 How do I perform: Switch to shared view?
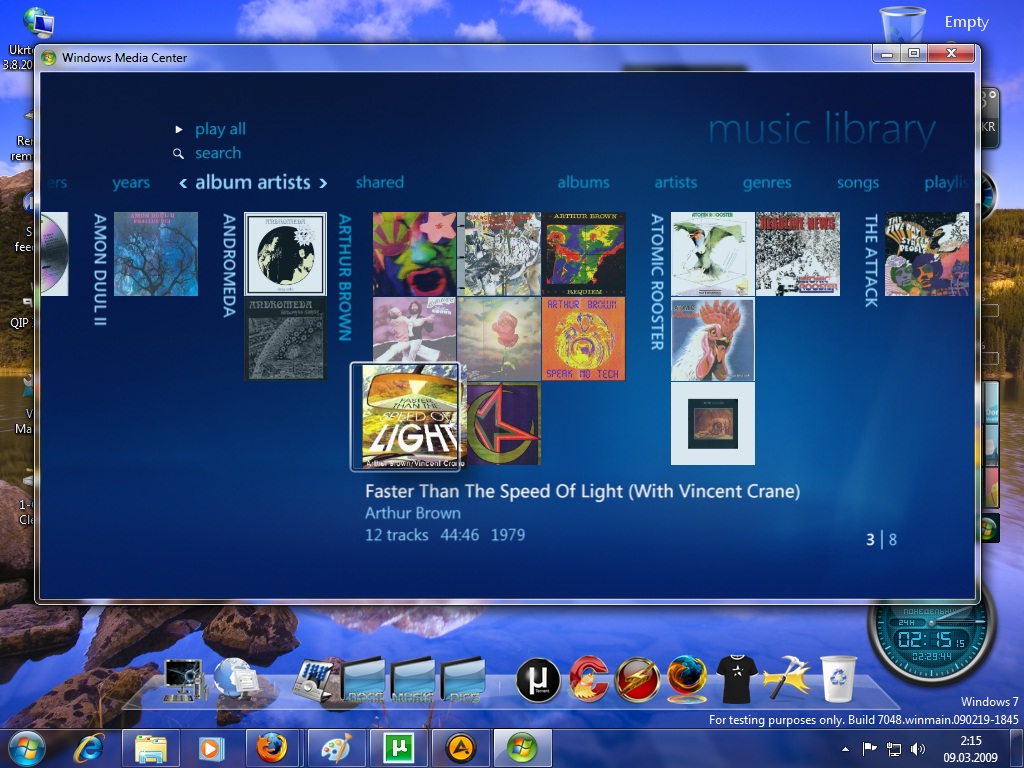[379, 182]
